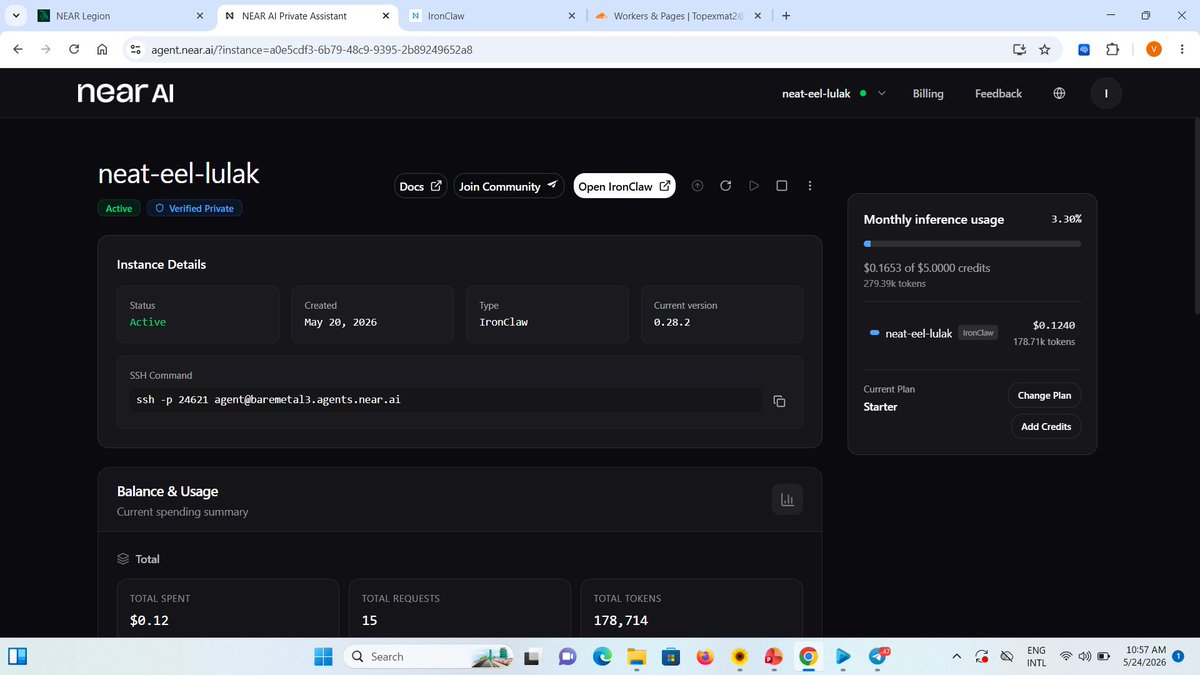1200x675 pixels.
Task: Open Chrome extensions puzzle icon
Action: 1112,49
